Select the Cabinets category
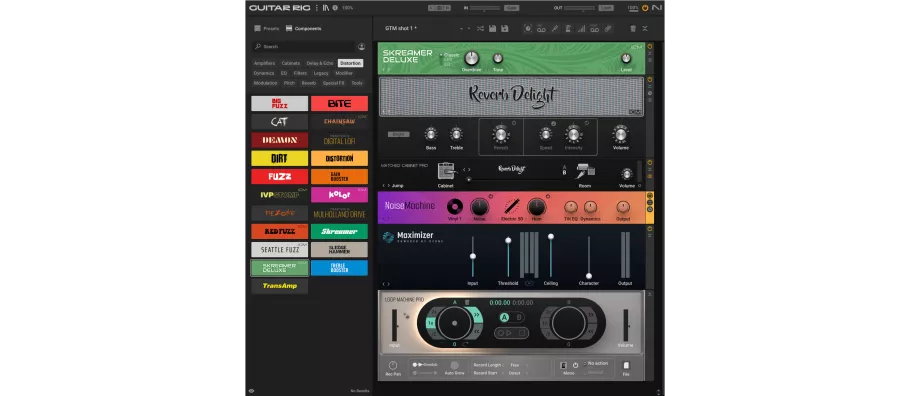The height and width of the screenshot is (396, 910). coord(291,63)
